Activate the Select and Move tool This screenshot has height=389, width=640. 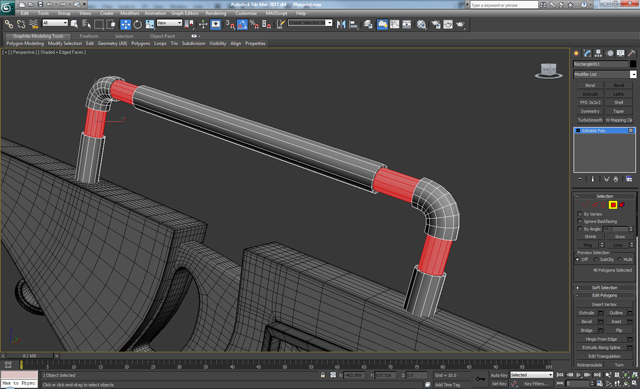tap(125, 24)
